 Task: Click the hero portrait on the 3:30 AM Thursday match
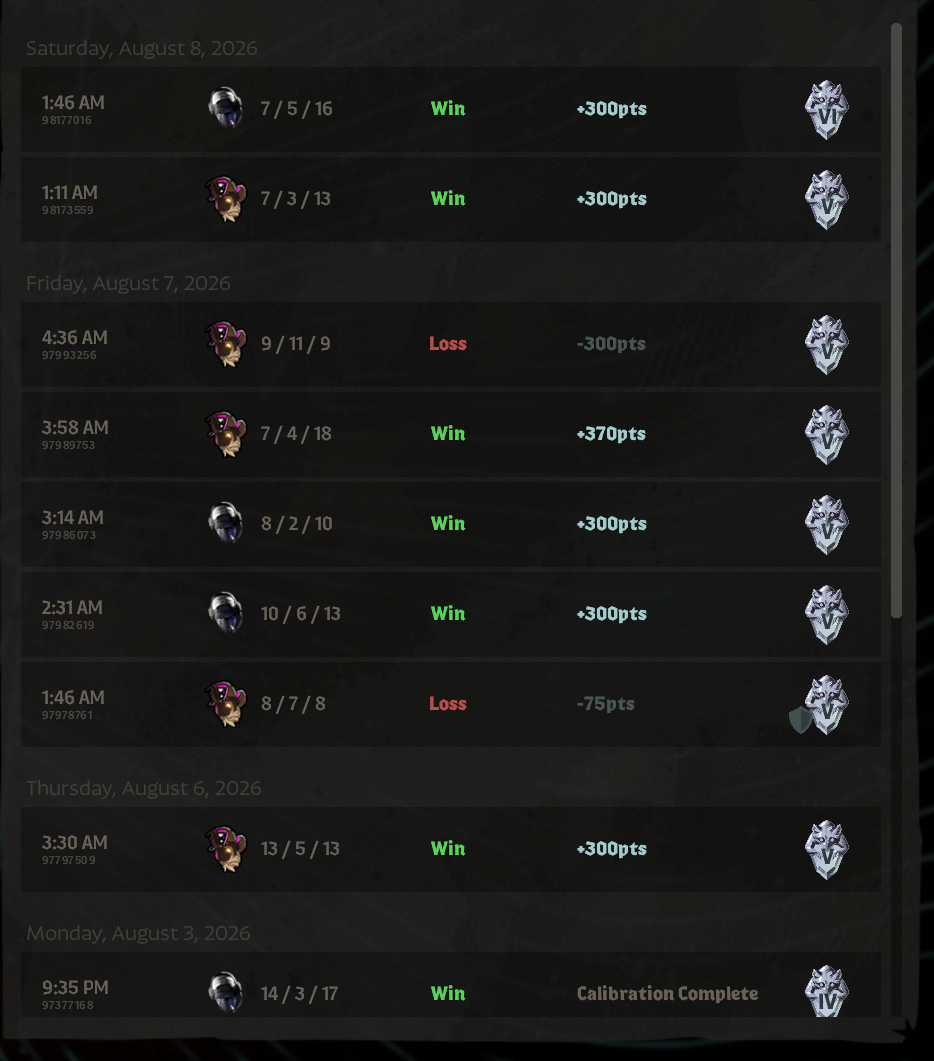pyautogui.click(x=225, y=849)
